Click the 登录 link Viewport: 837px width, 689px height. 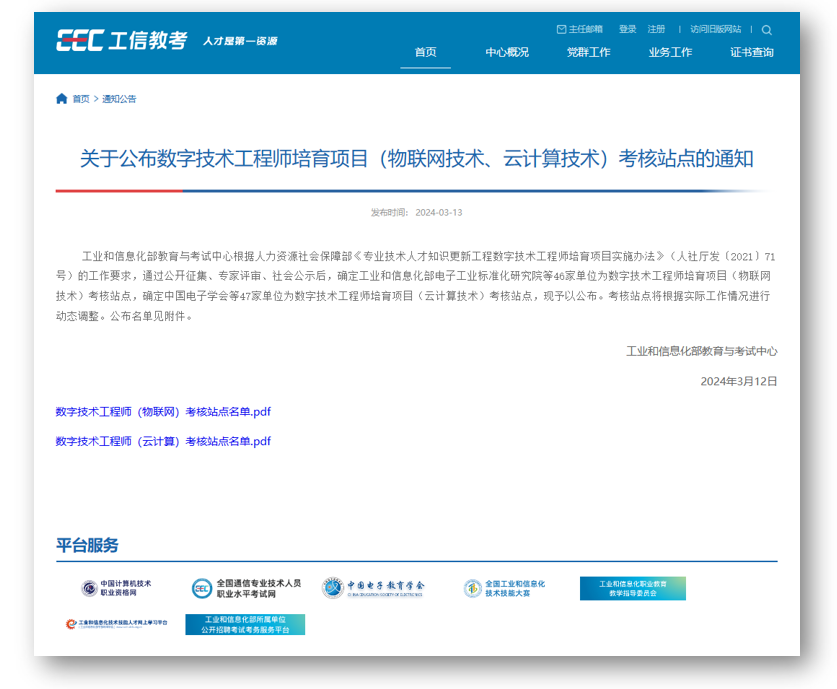pyautogui.click(x=625, y=29)
